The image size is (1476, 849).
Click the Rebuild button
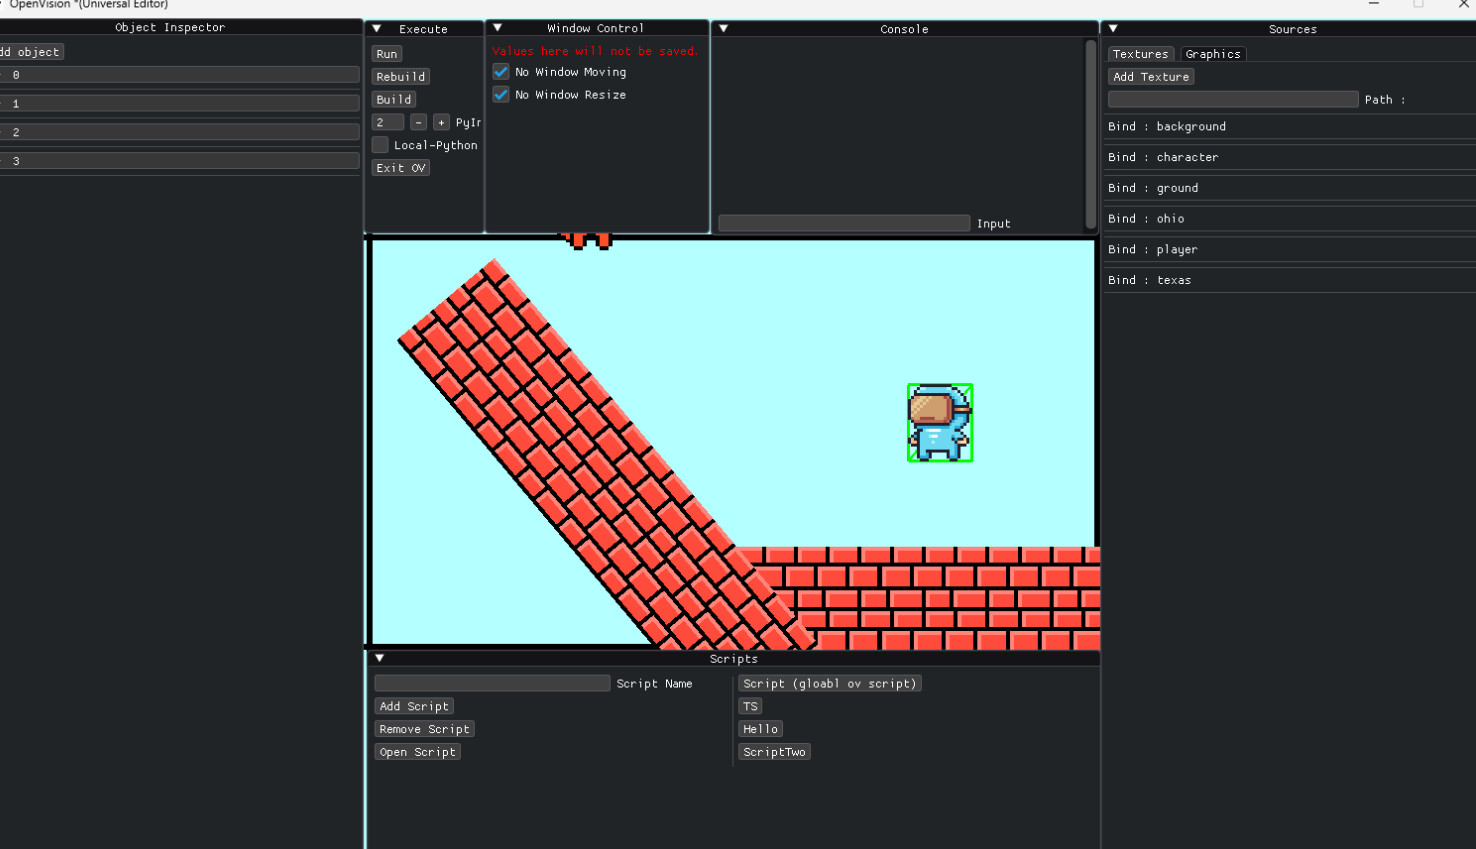(400, 76)
